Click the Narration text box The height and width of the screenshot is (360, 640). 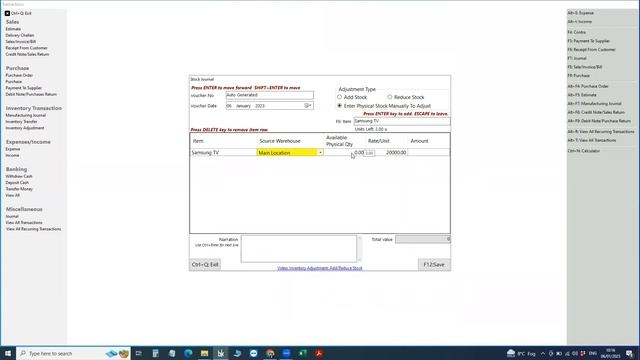pos(298,249)
